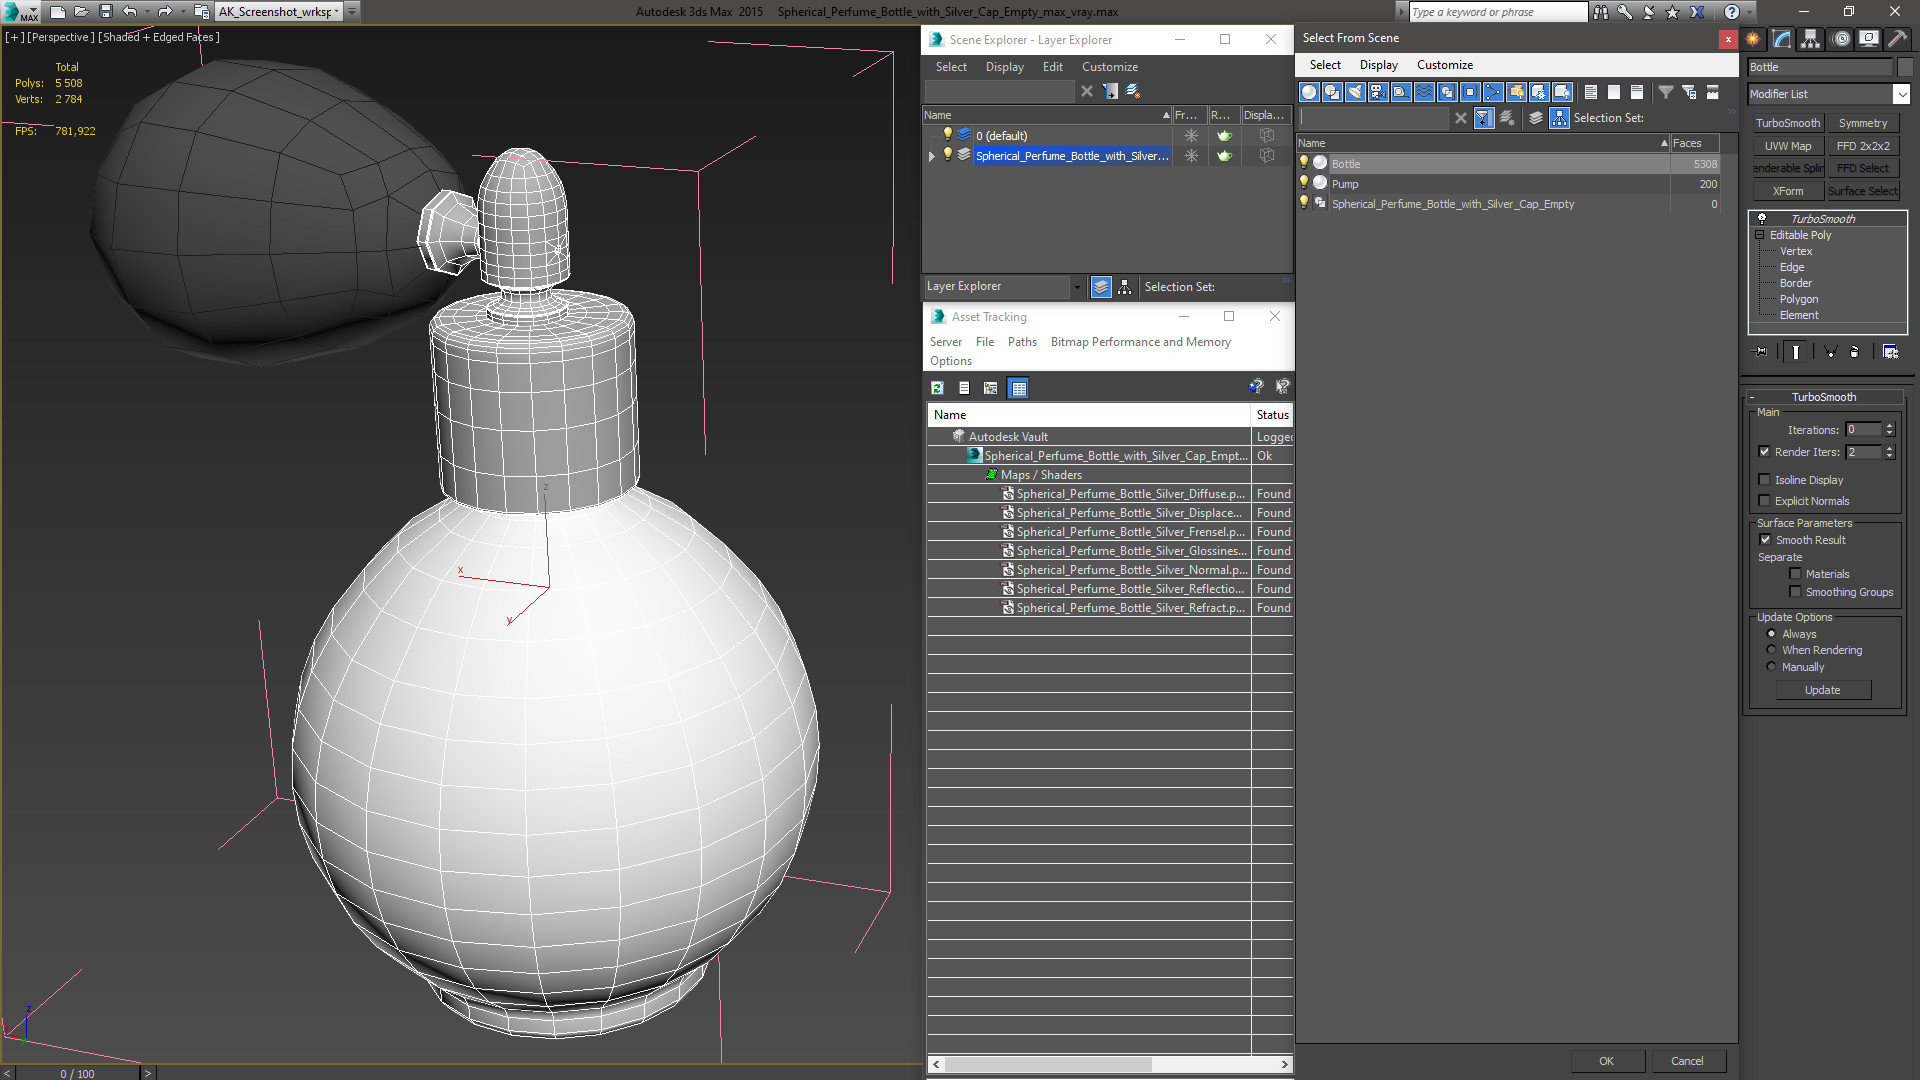Viewport: 1920px width, 1080px height.
Task: Apply Symmetry modifier button
Action: 1863,123
